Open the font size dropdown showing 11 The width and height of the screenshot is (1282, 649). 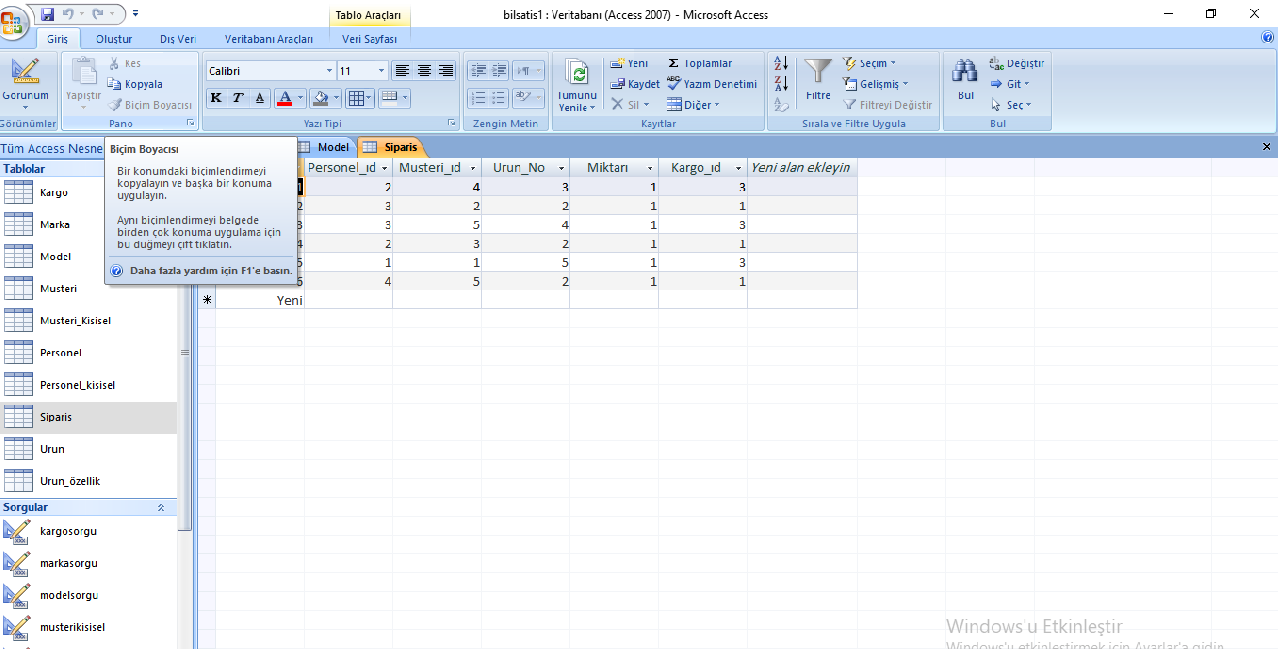(381, 71)
